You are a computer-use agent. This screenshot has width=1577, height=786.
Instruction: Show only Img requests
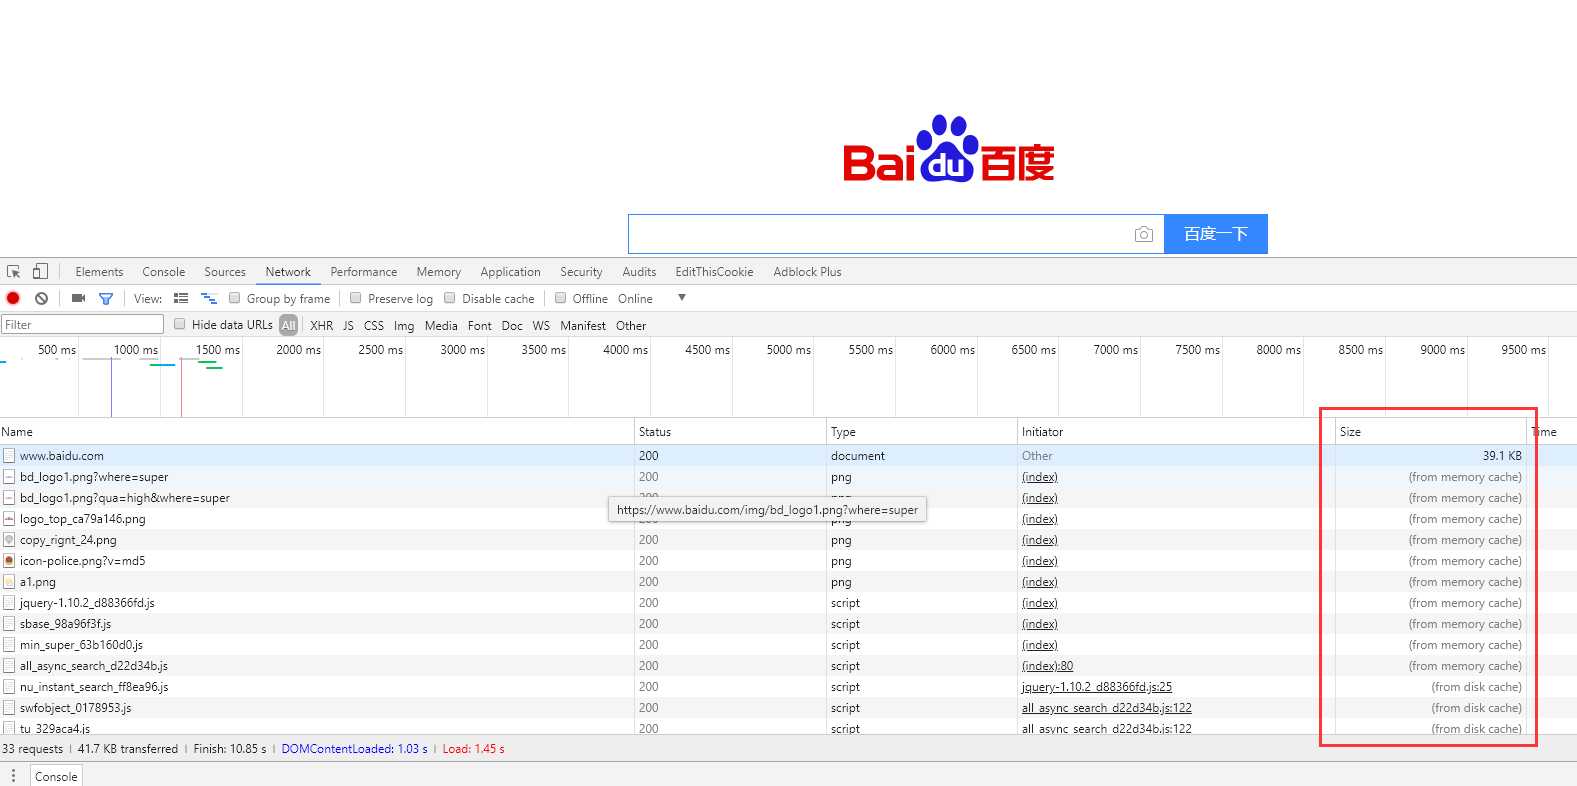point(404,326)
